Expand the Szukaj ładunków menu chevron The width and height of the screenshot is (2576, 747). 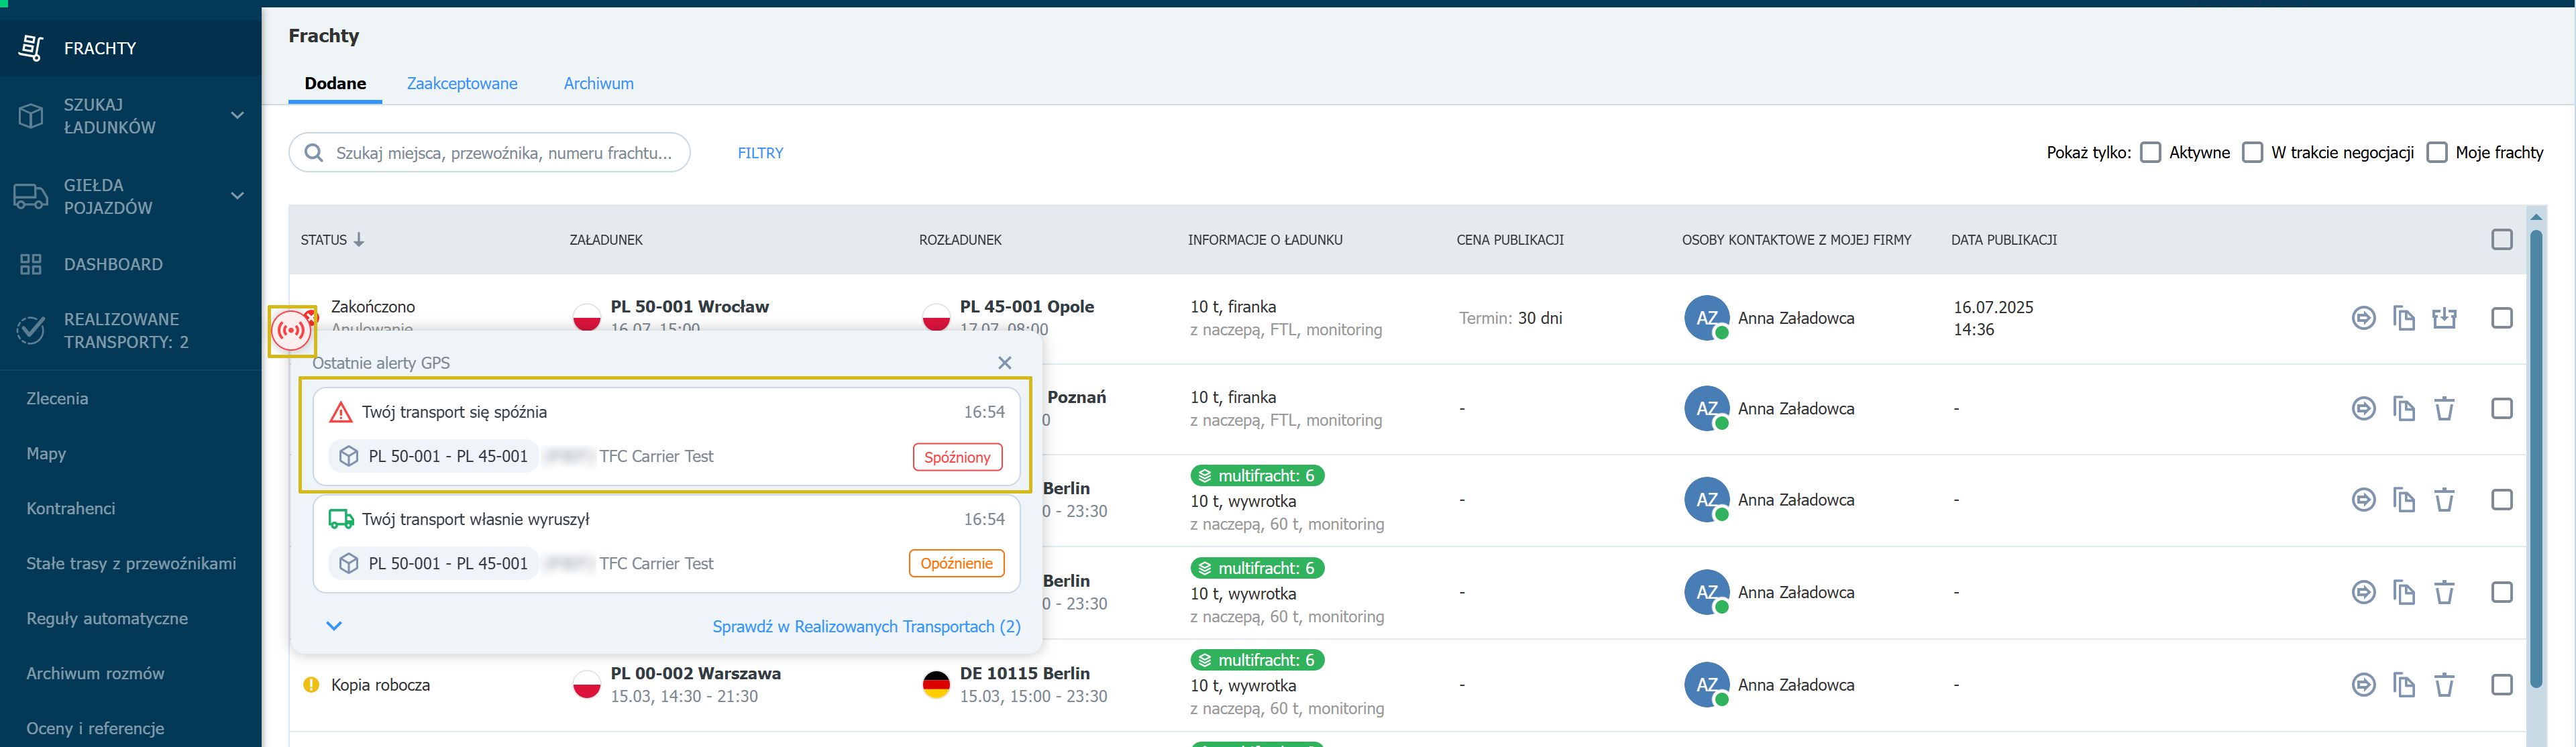click(237, 116)
